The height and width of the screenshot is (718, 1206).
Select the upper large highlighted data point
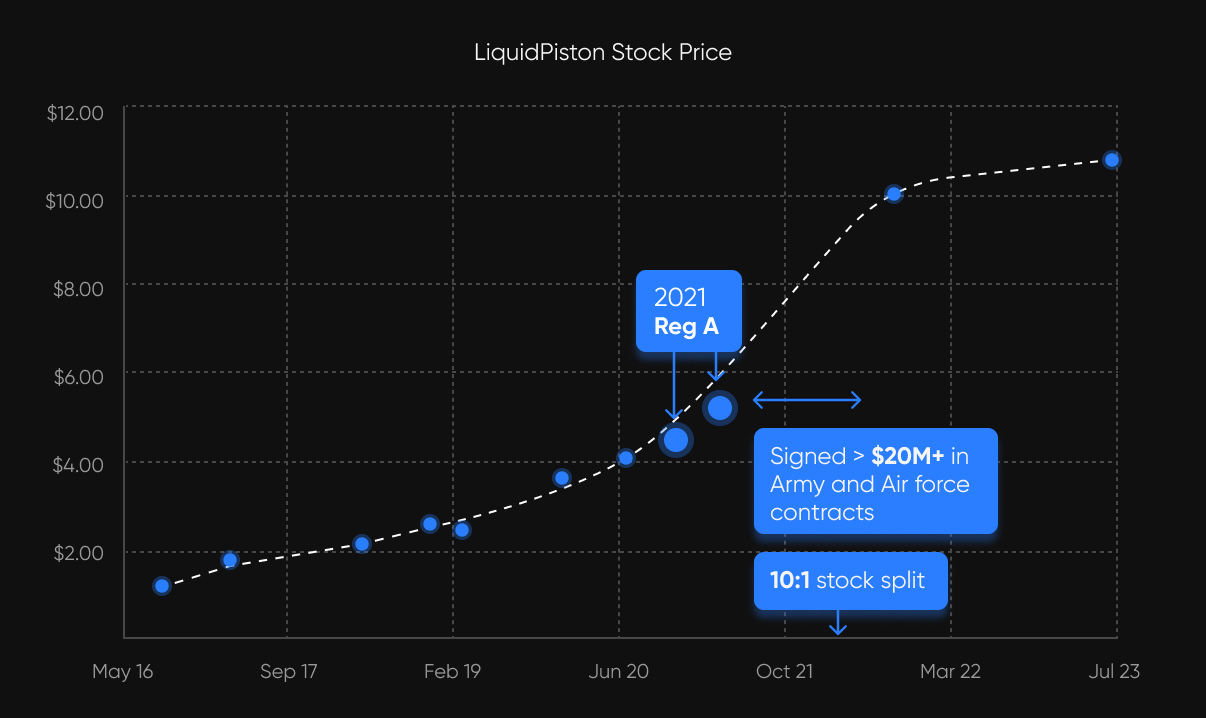coord(719,407)
